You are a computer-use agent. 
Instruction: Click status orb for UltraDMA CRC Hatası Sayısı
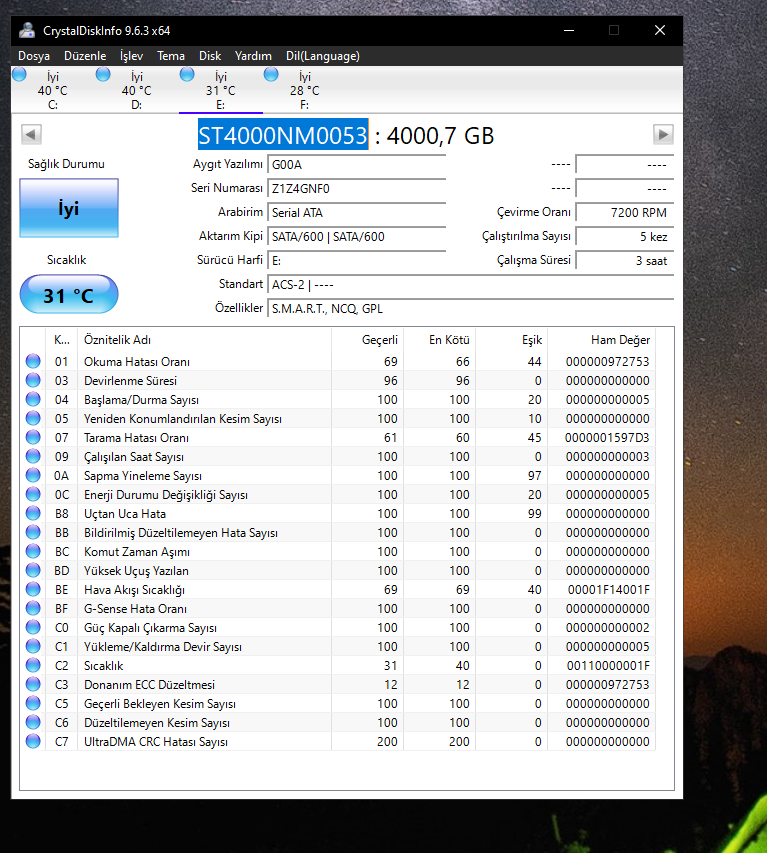(x=33, y=741)
